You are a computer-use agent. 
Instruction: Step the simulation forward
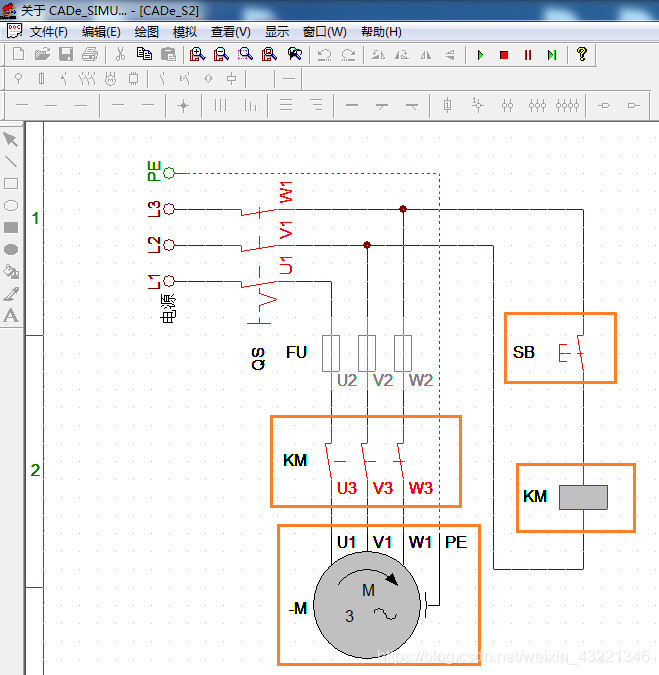pos(552,55)
